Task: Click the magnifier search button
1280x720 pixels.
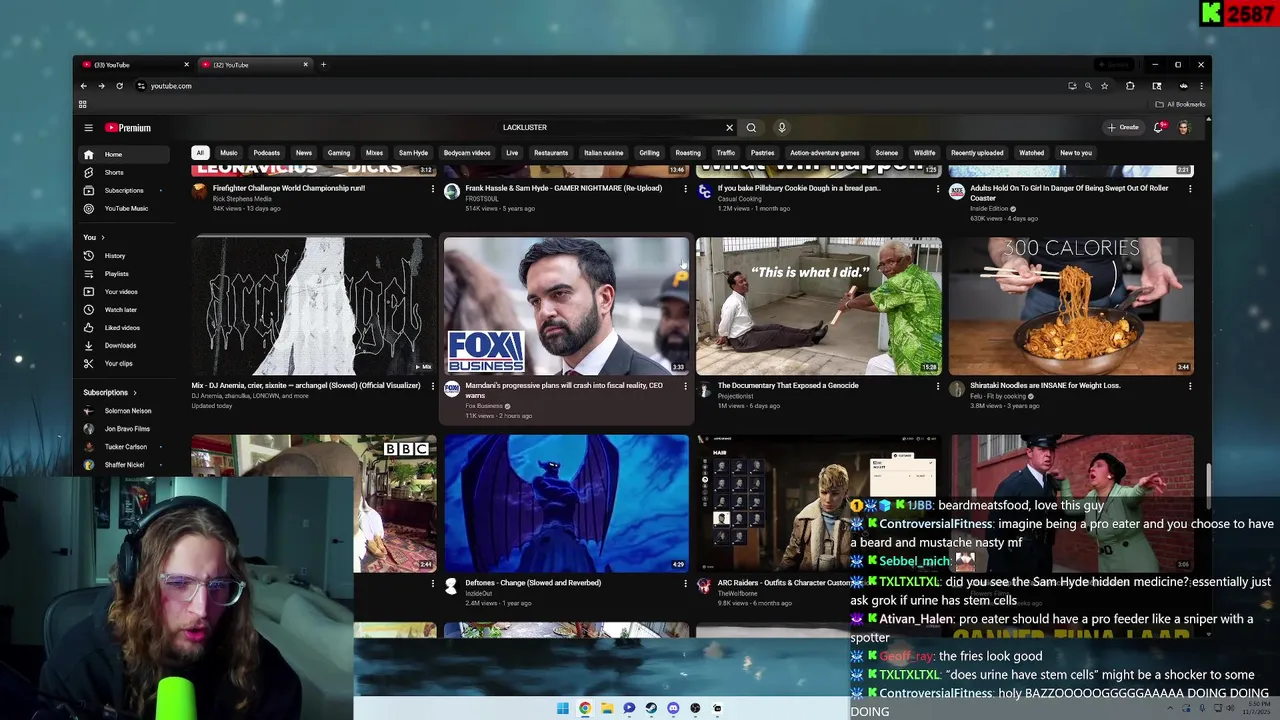Action: pyautogui.click(x=751, y=127)
